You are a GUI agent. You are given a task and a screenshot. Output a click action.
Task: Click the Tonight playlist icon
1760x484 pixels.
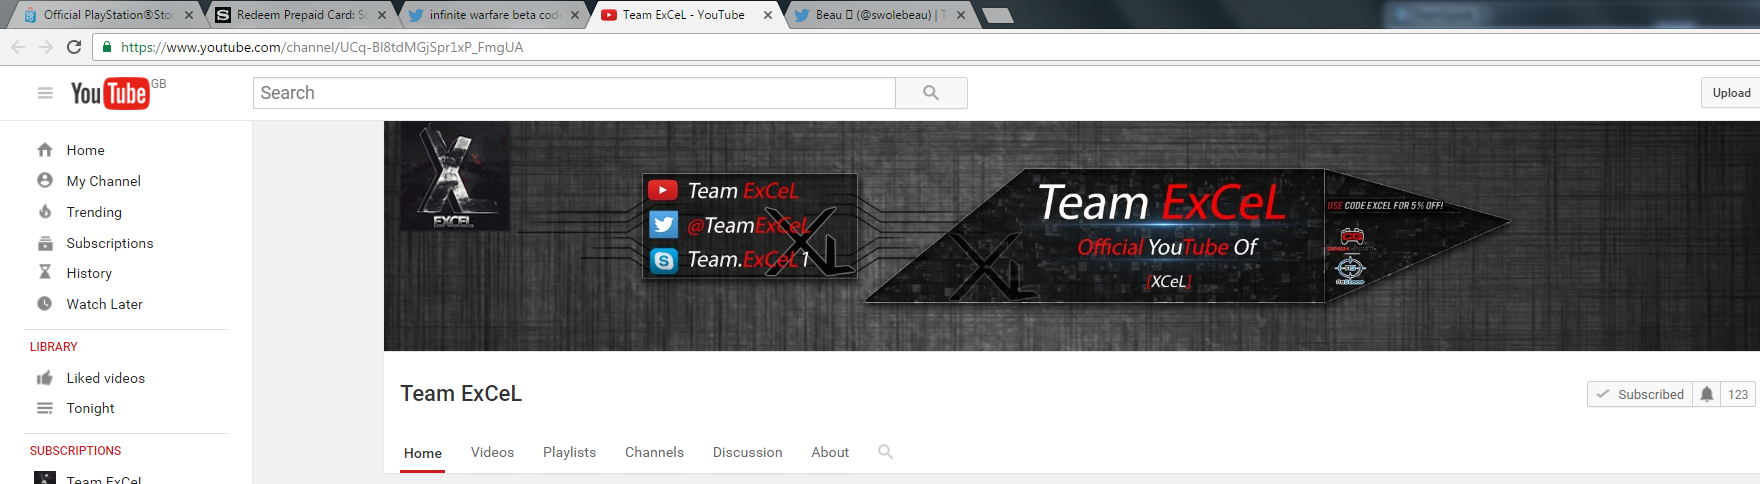[x=45, y=408]
